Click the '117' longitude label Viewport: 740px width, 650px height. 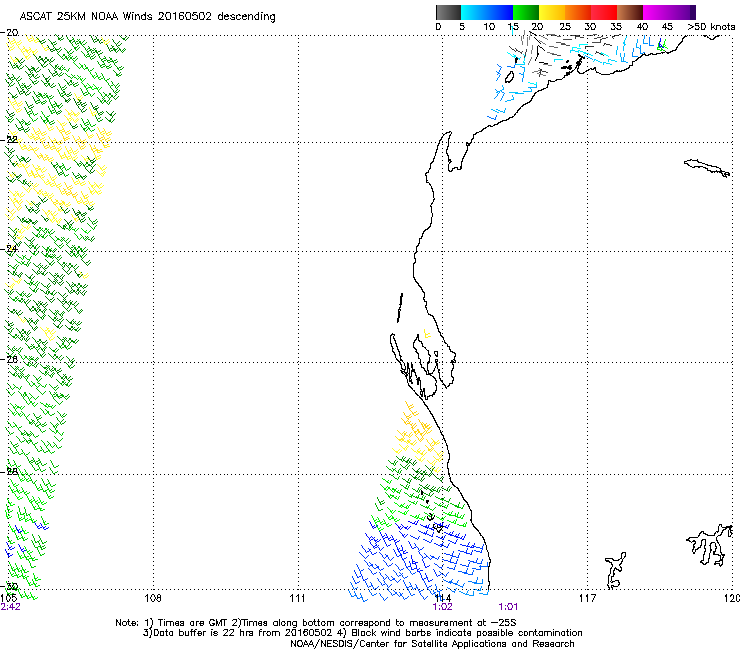pos(588,599)
